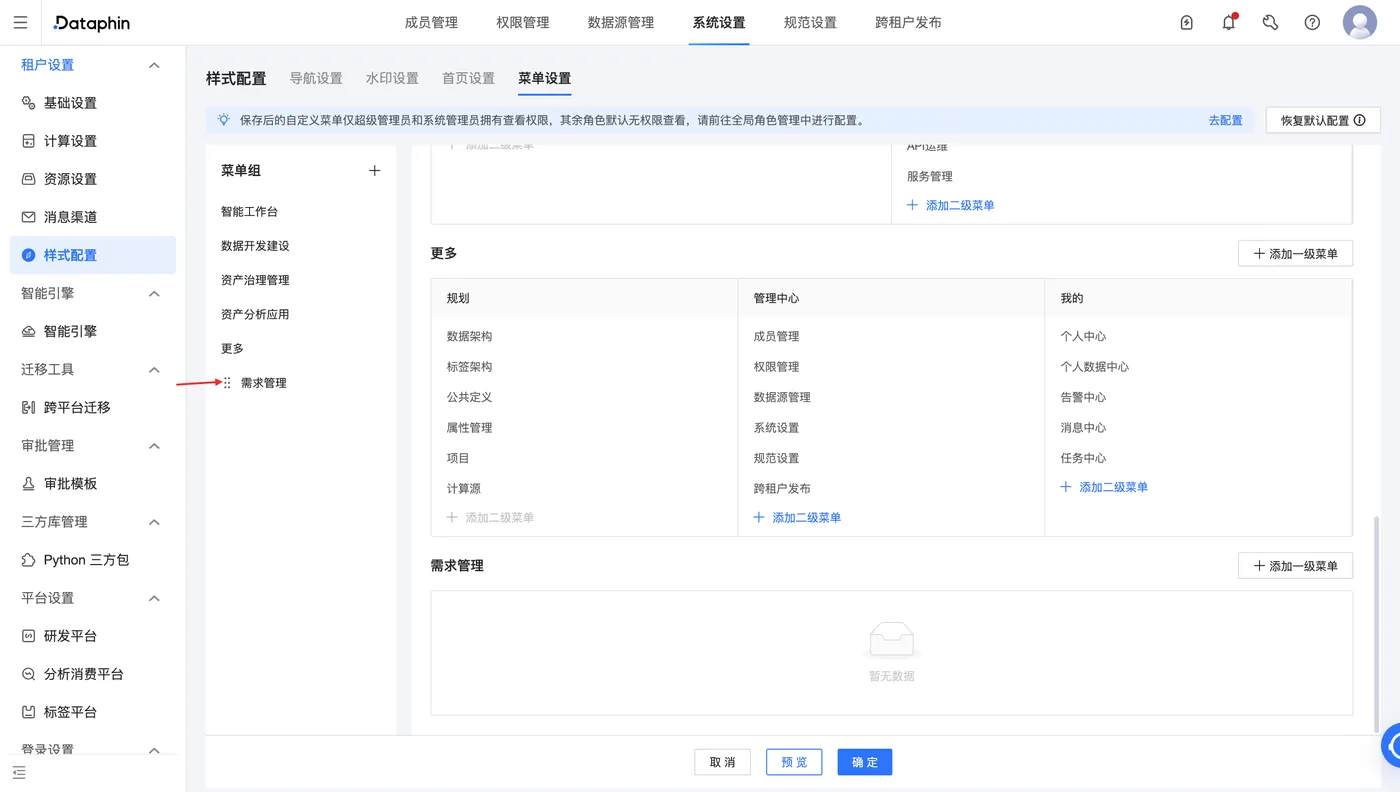Open the floating assistant icon at right edge

pyautogui.click(x=1391, y=746)
